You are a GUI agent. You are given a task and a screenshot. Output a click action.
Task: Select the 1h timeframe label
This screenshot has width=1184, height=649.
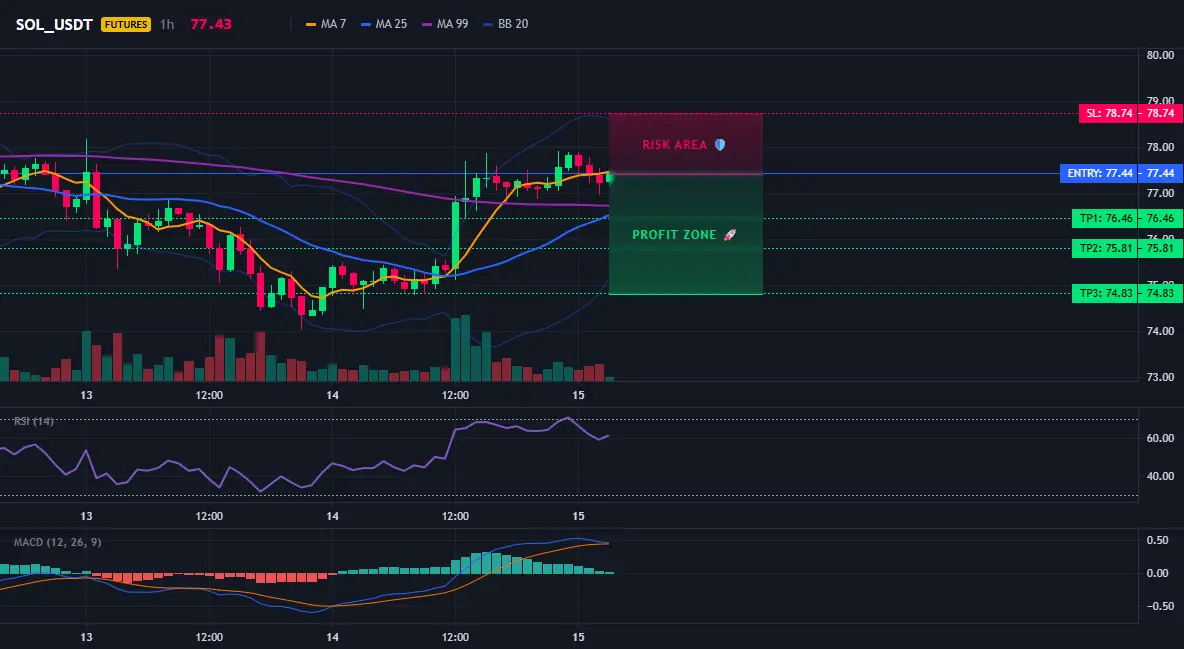tap(167, 24)
